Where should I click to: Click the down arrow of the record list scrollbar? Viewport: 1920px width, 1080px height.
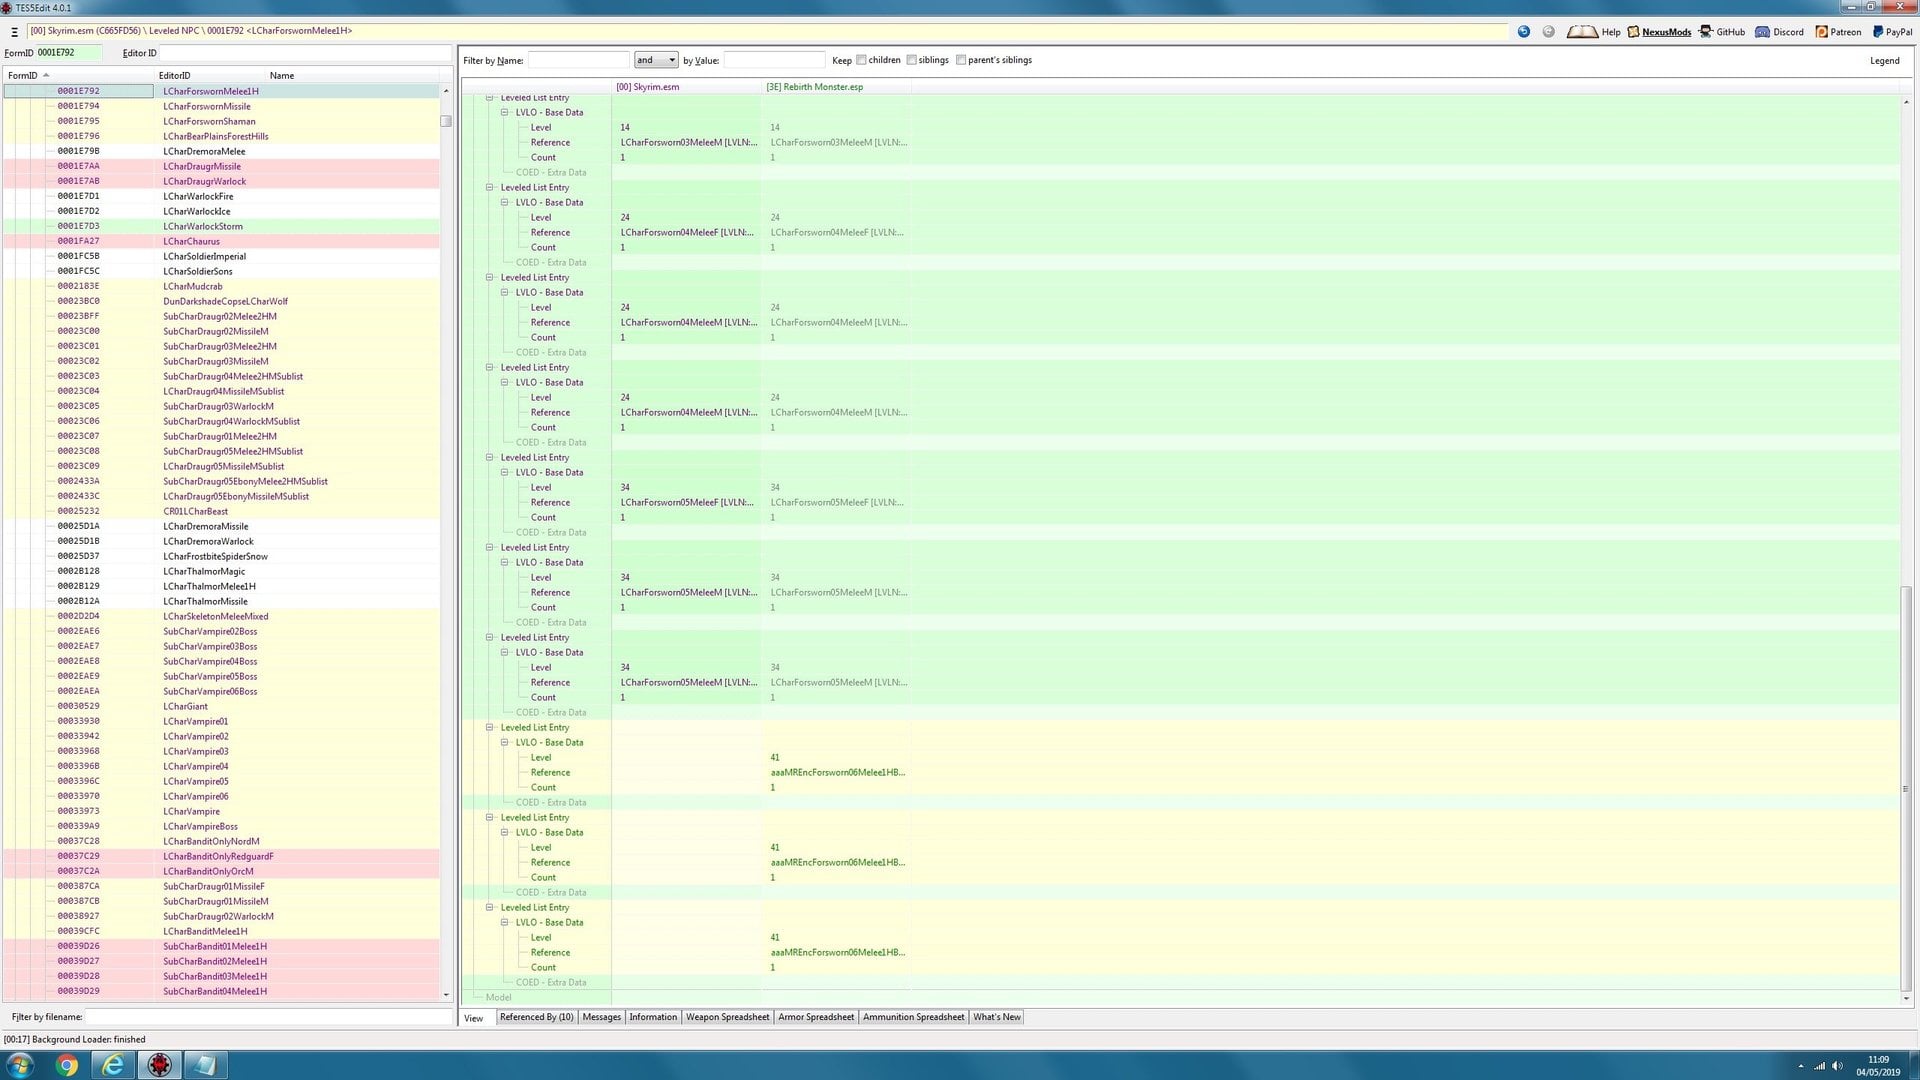coord(446,995)
